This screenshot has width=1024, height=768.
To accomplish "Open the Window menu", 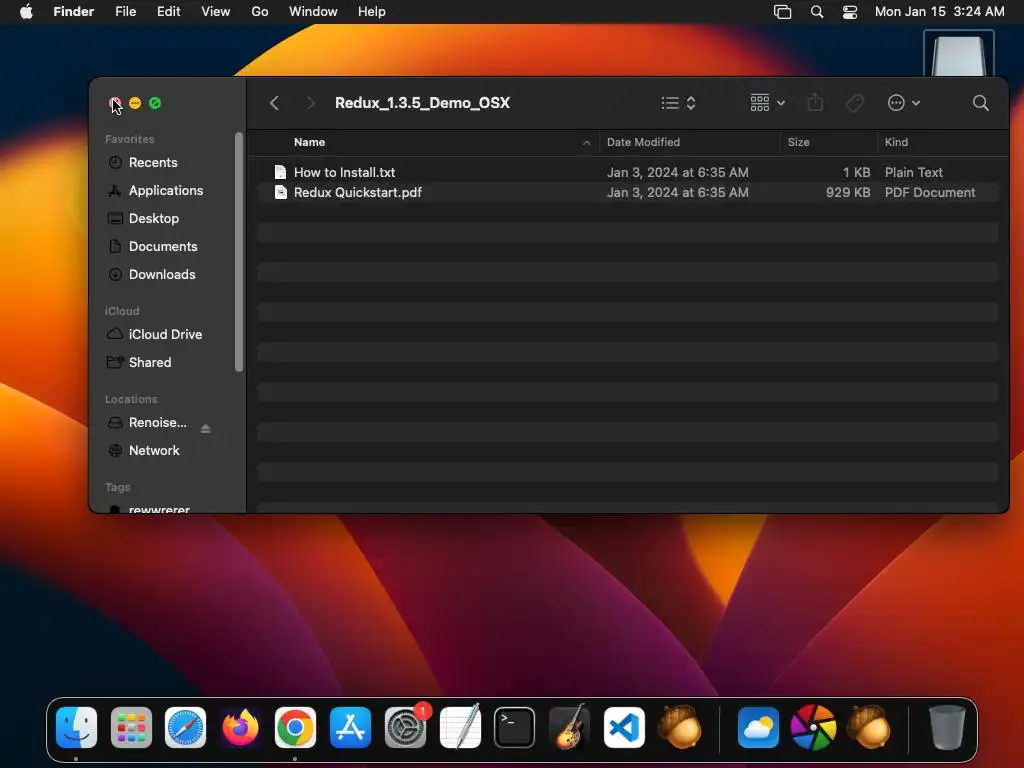I will coord(313,12).
